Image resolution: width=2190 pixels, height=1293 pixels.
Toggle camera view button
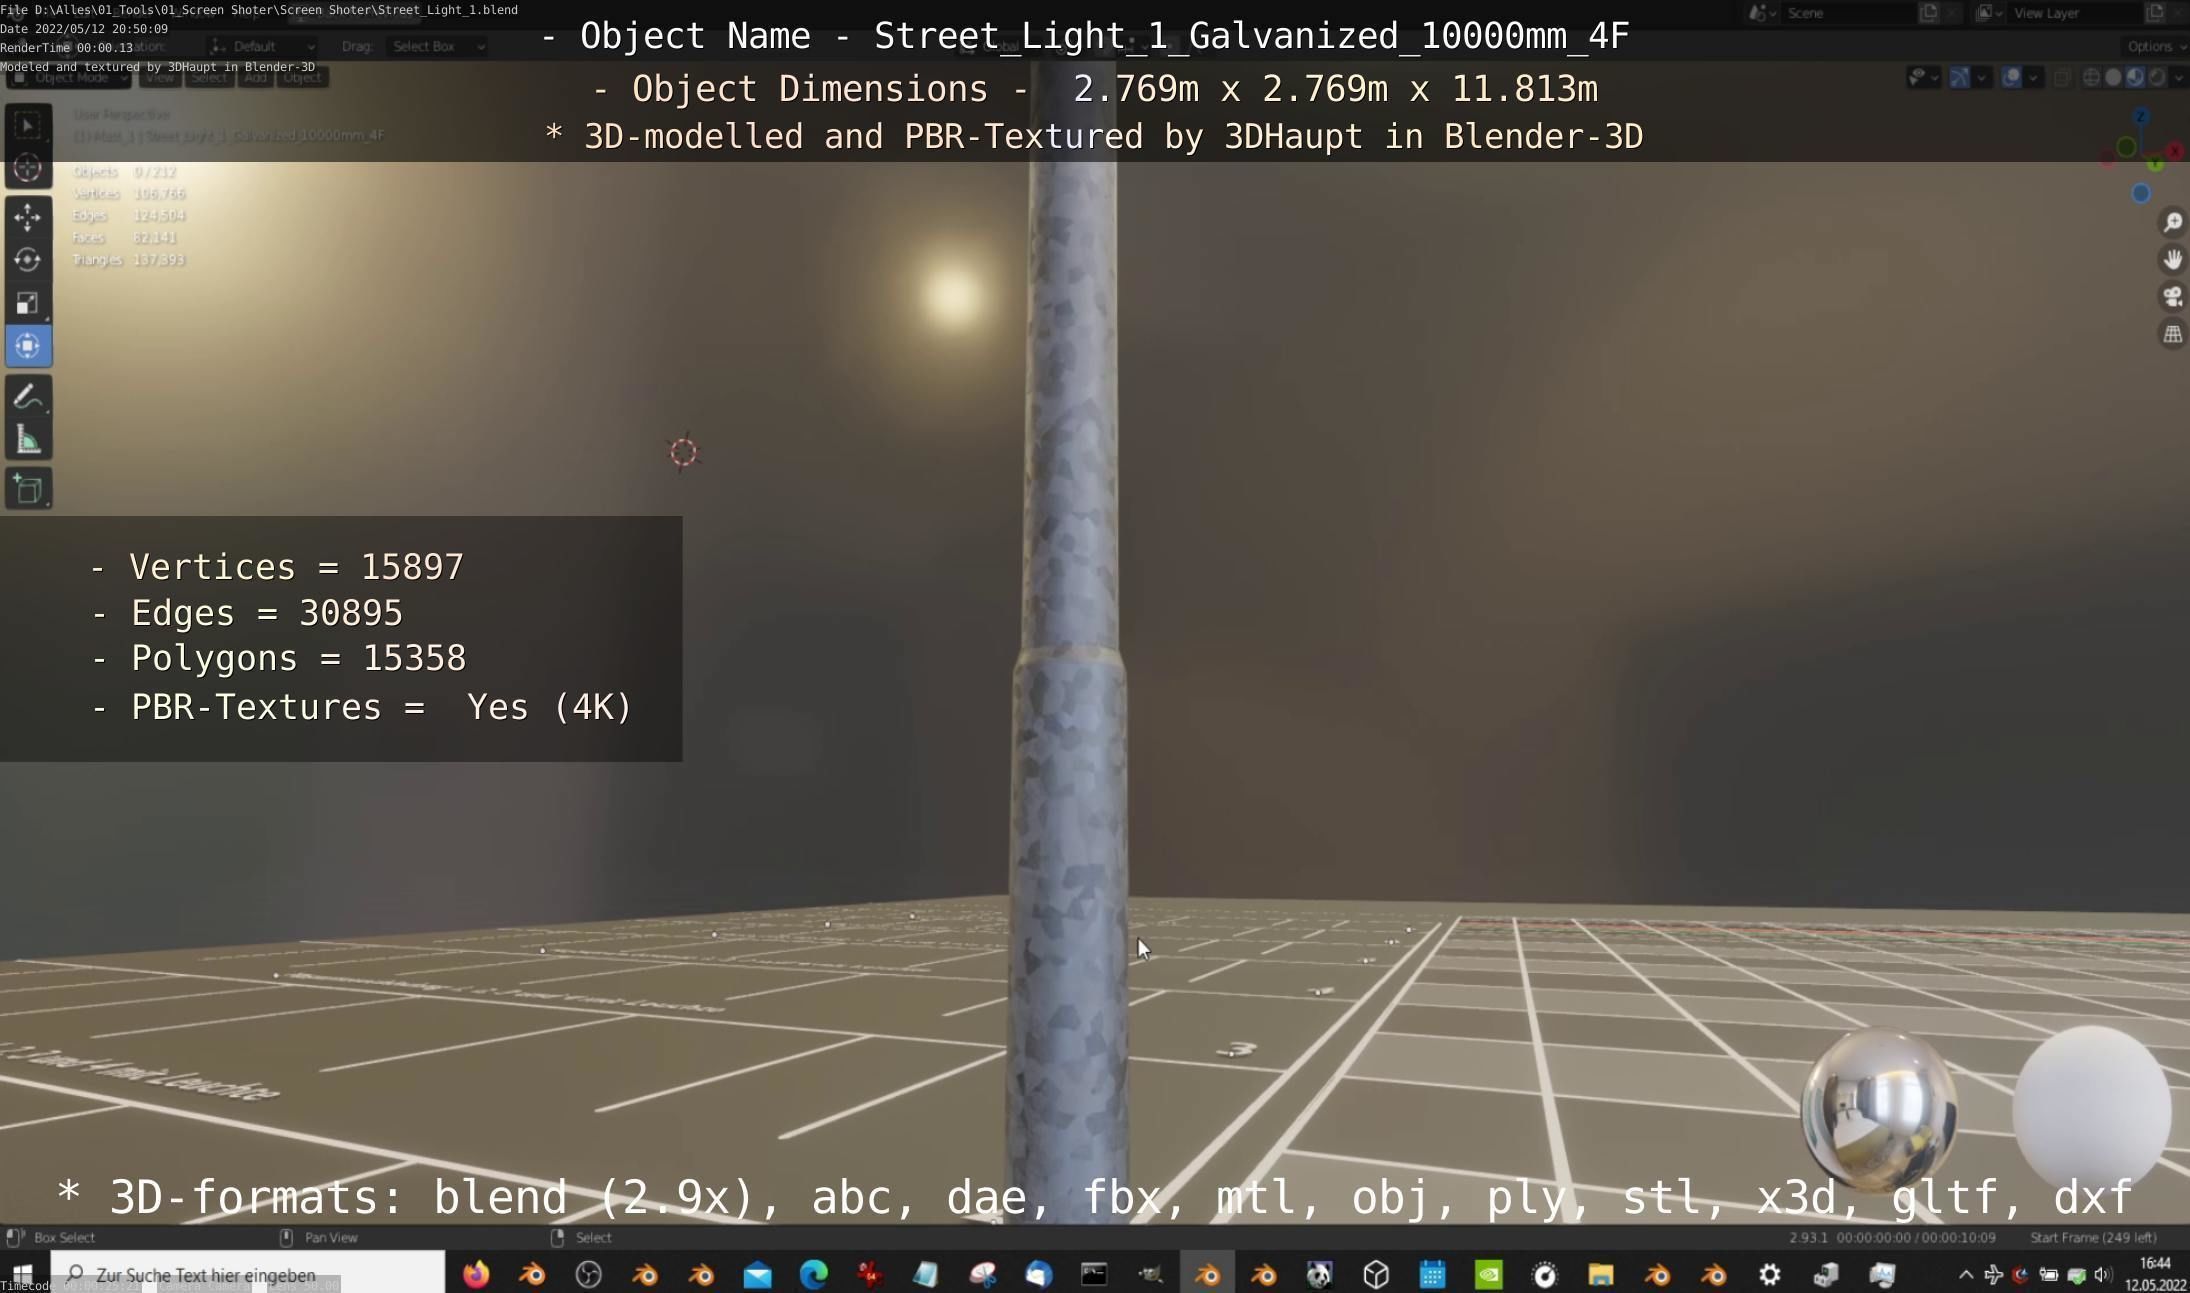point(2172,297)
